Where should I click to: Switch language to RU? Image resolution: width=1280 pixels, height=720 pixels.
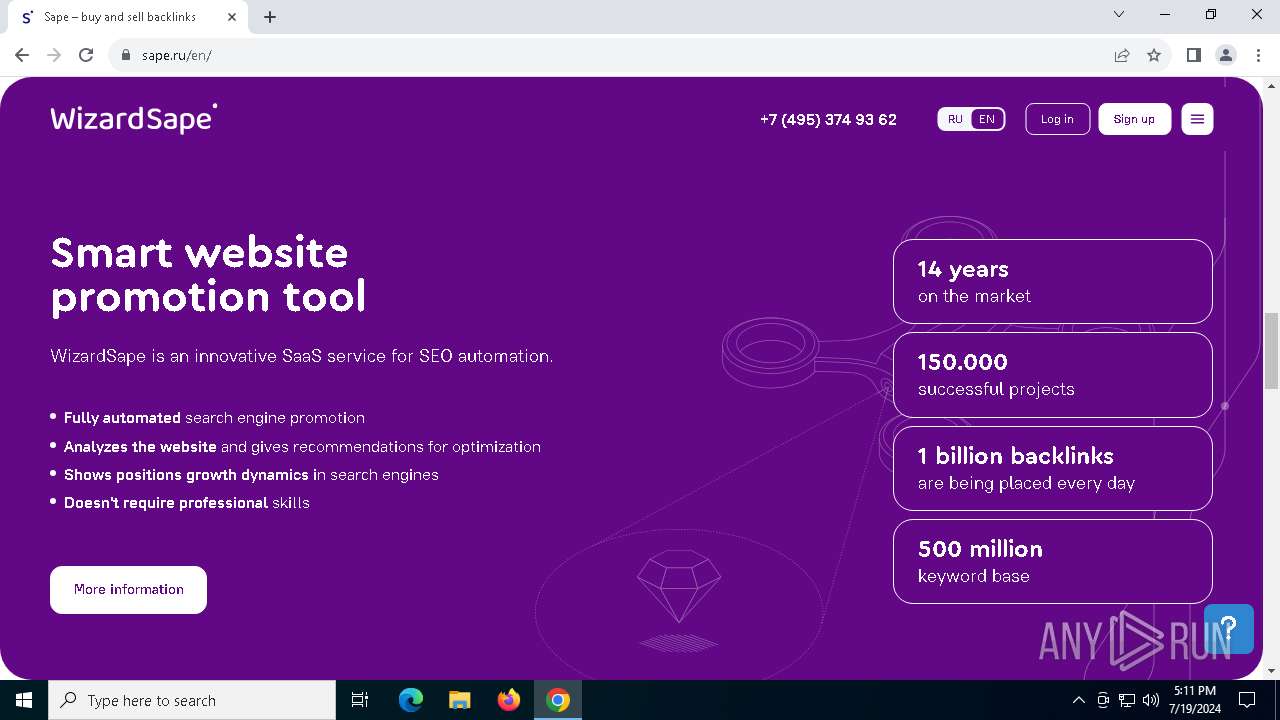tap(955, 119)
